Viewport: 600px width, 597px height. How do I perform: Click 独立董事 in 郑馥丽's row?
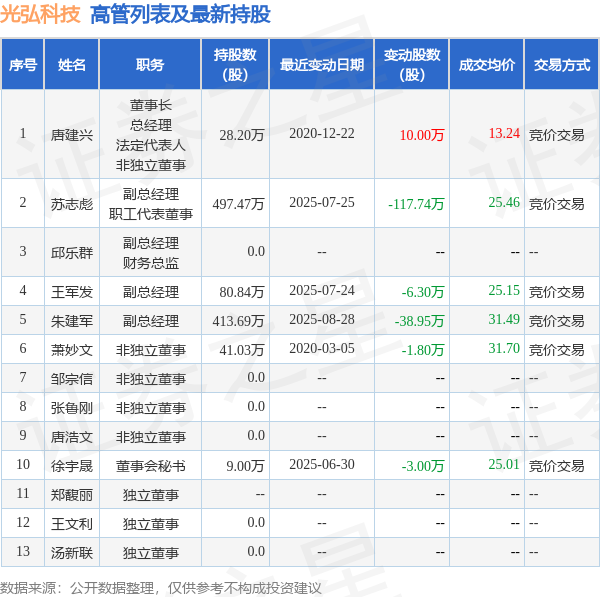click(150, 495)
